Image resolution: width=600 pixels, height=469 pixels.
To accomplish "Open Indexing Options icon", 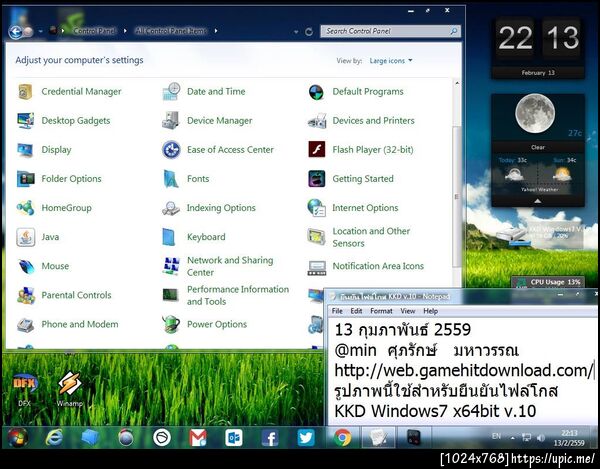I will (171, 208).
